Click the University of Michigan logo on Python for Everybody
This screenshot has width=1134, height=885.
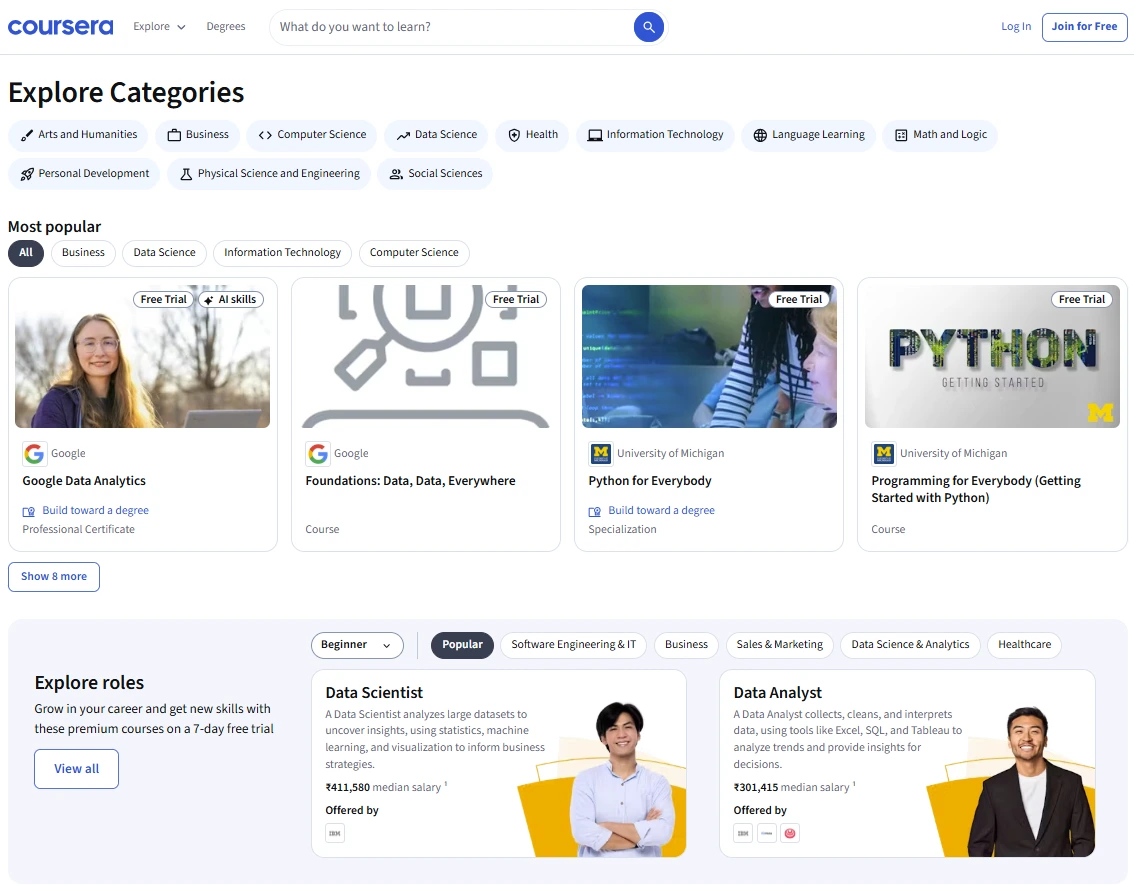click(600, 453)
